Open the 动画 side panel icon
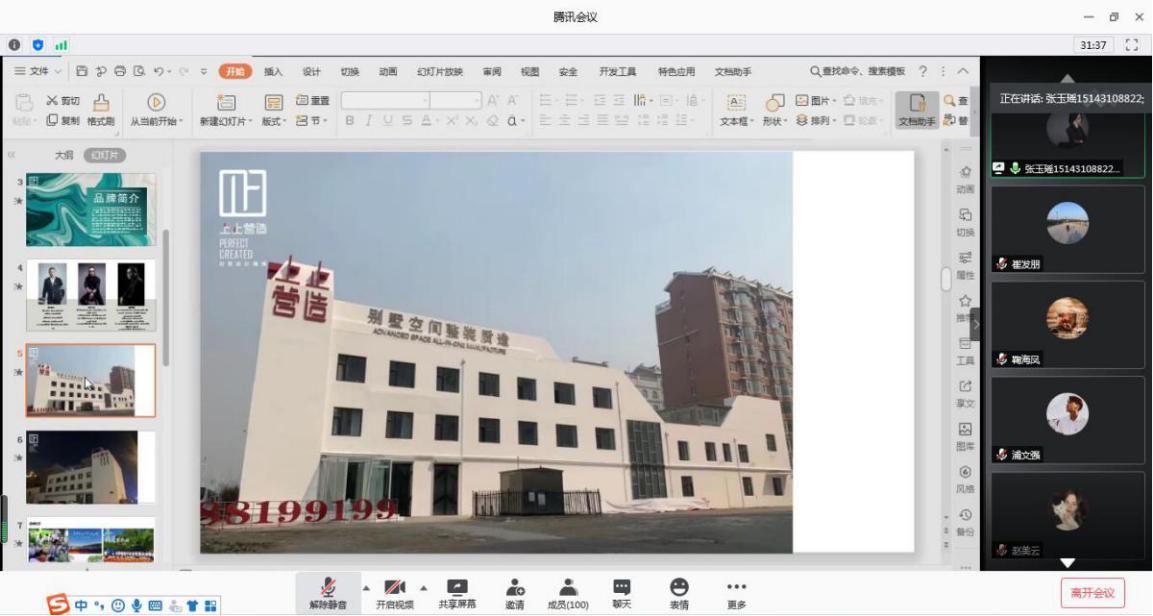The height and width of the screenshot is (616, 1153). click(x=965, y=179)
